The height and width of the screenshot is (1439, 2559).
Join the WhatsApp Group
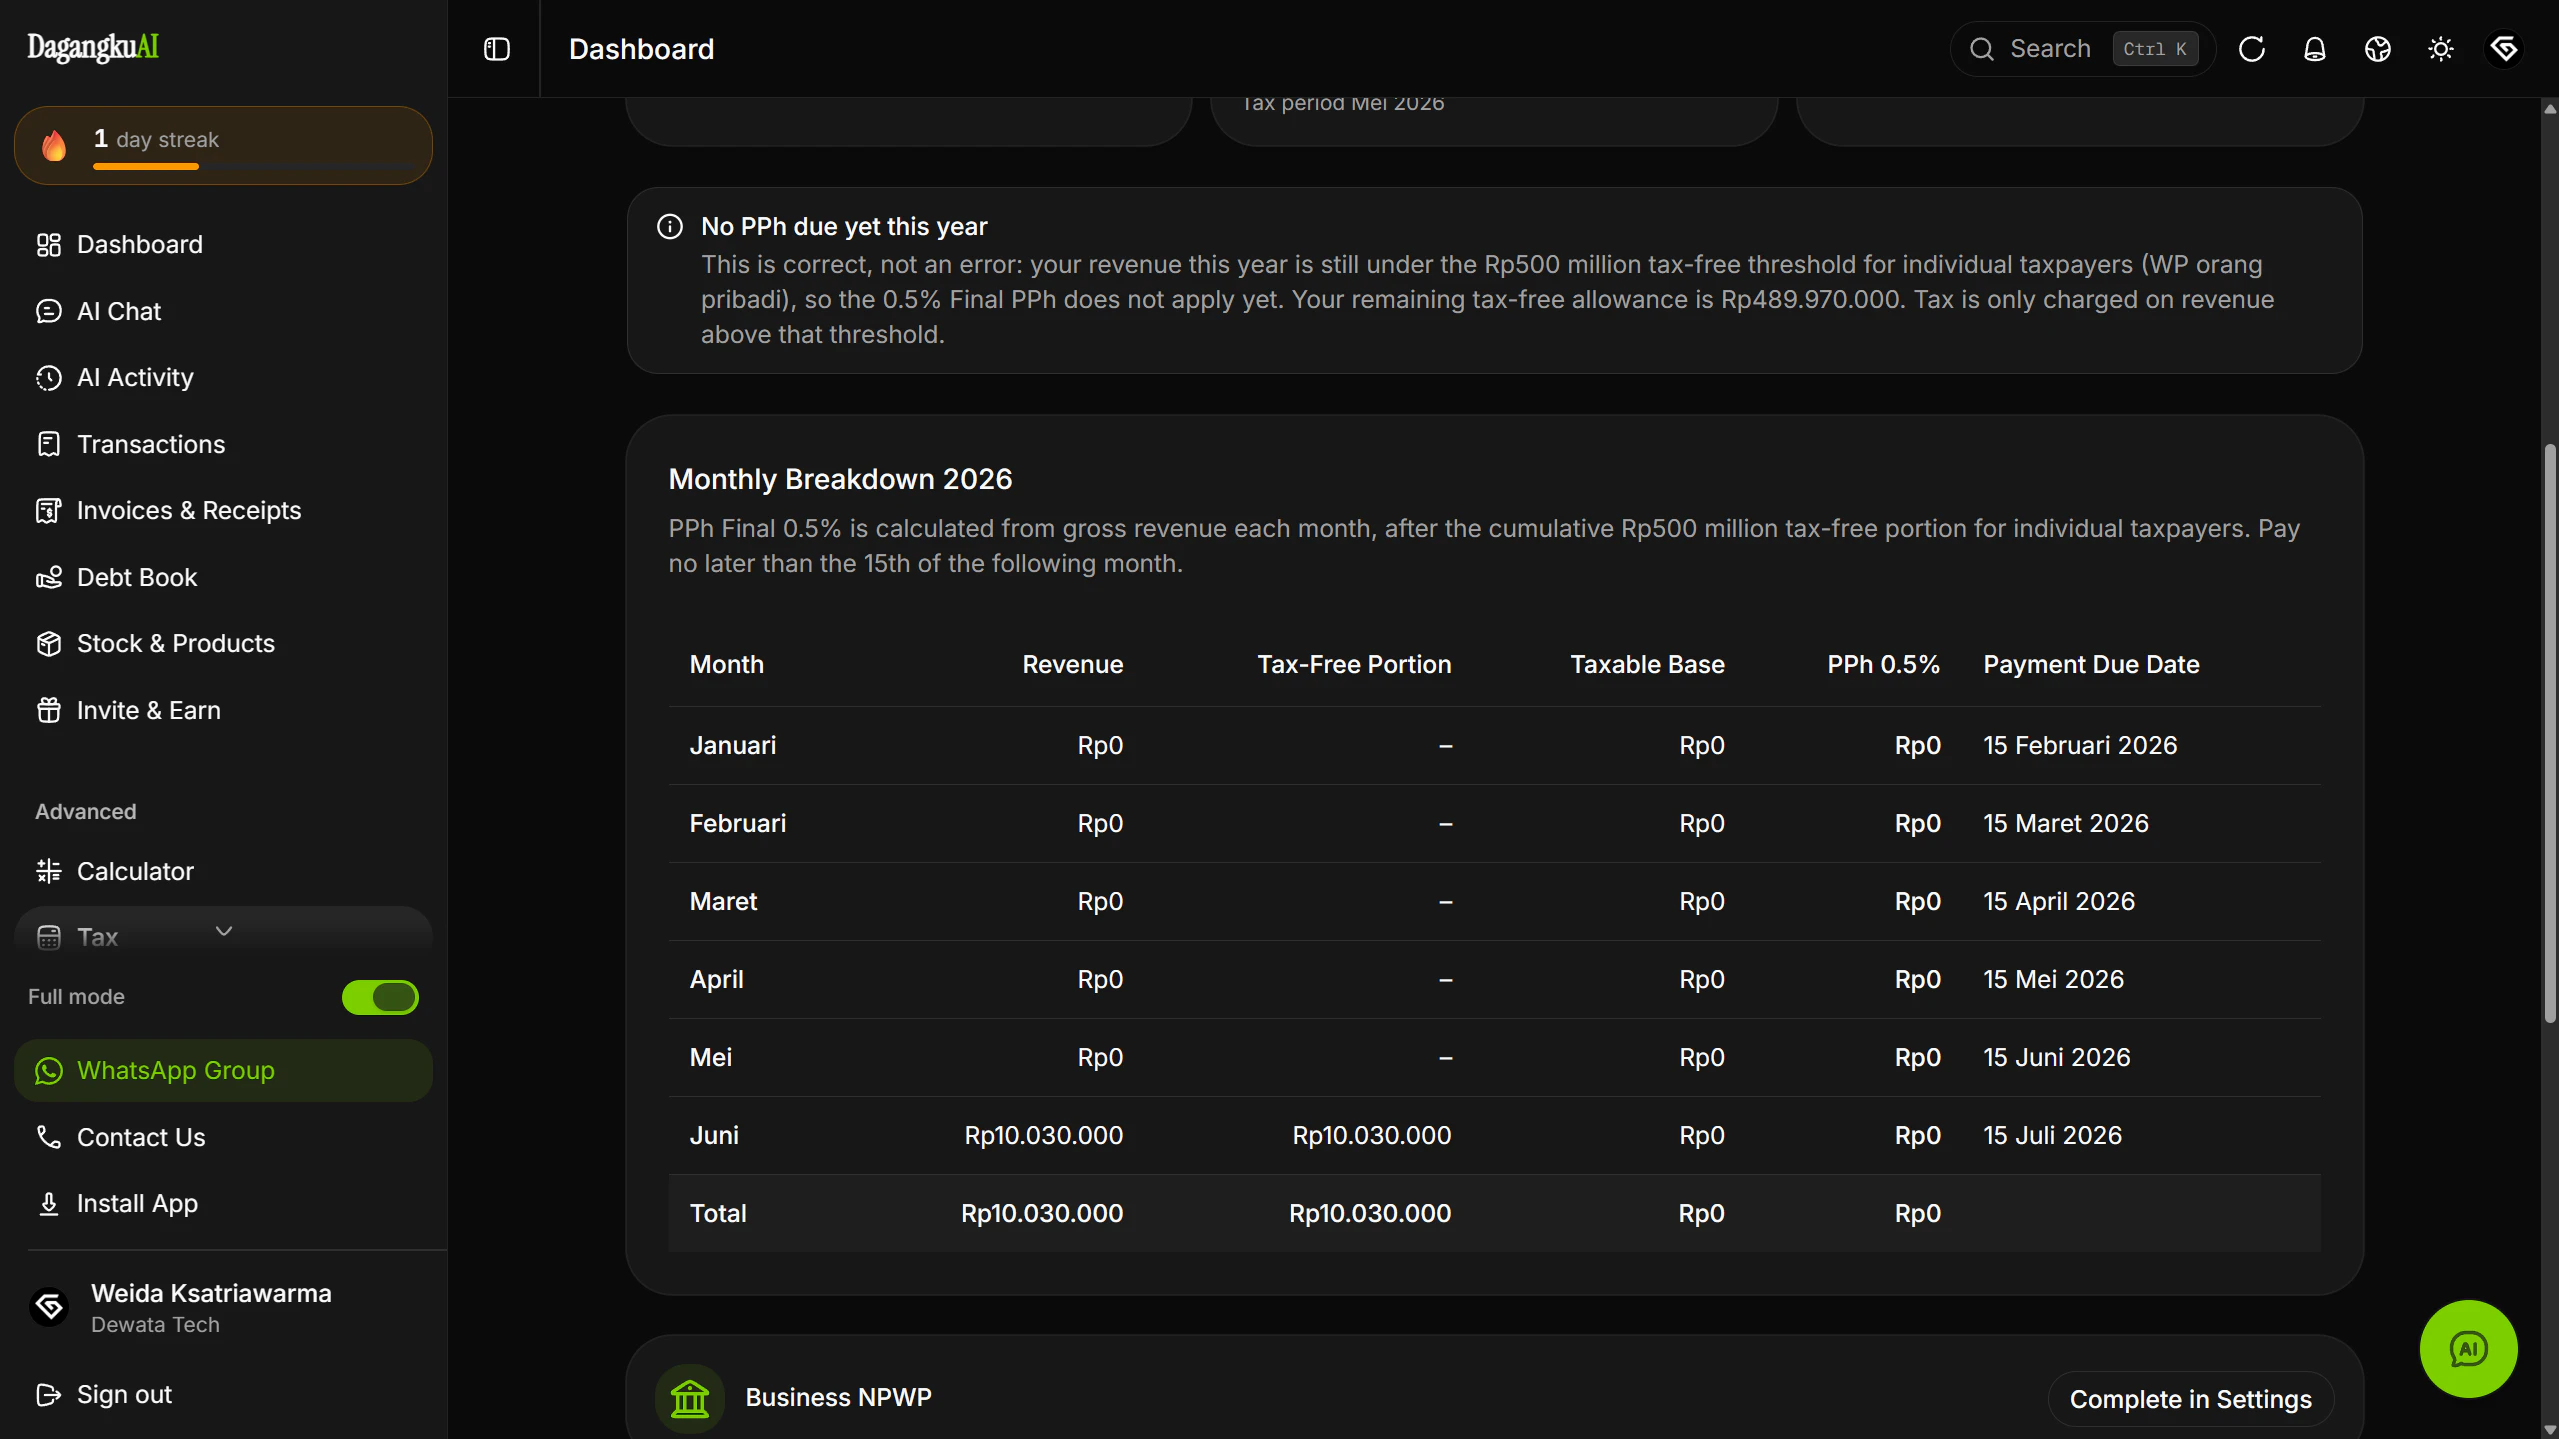click(x=223, y=1071)
